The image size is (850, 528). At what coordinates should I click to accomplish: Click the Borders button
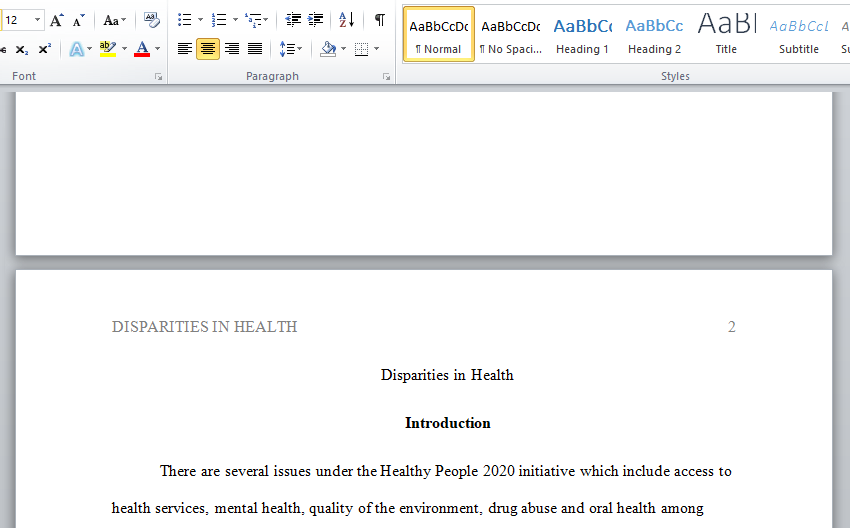[361, 49]
